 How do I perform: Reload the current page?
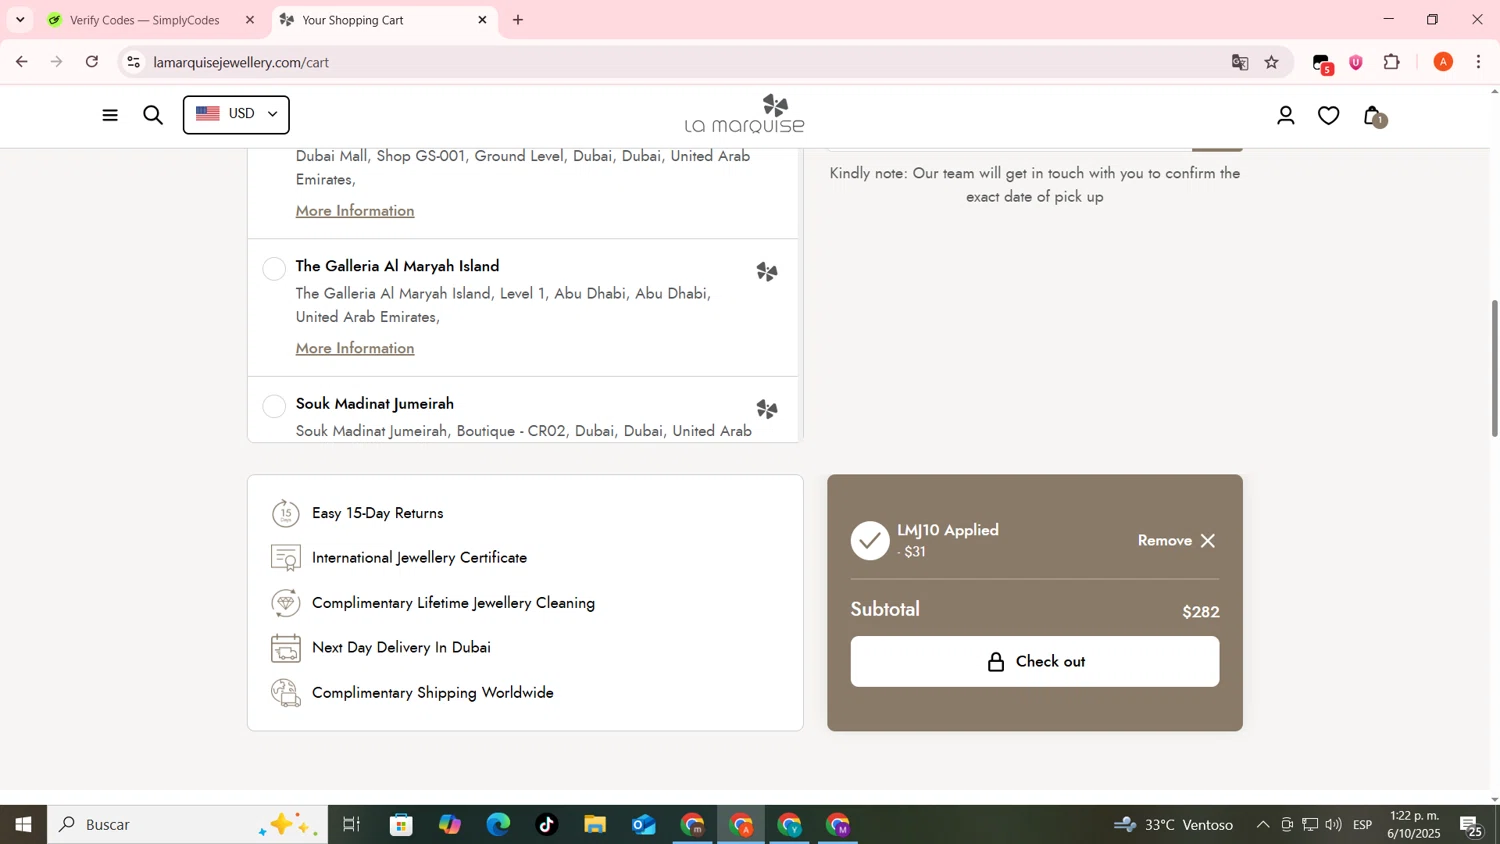coord(92,62)
